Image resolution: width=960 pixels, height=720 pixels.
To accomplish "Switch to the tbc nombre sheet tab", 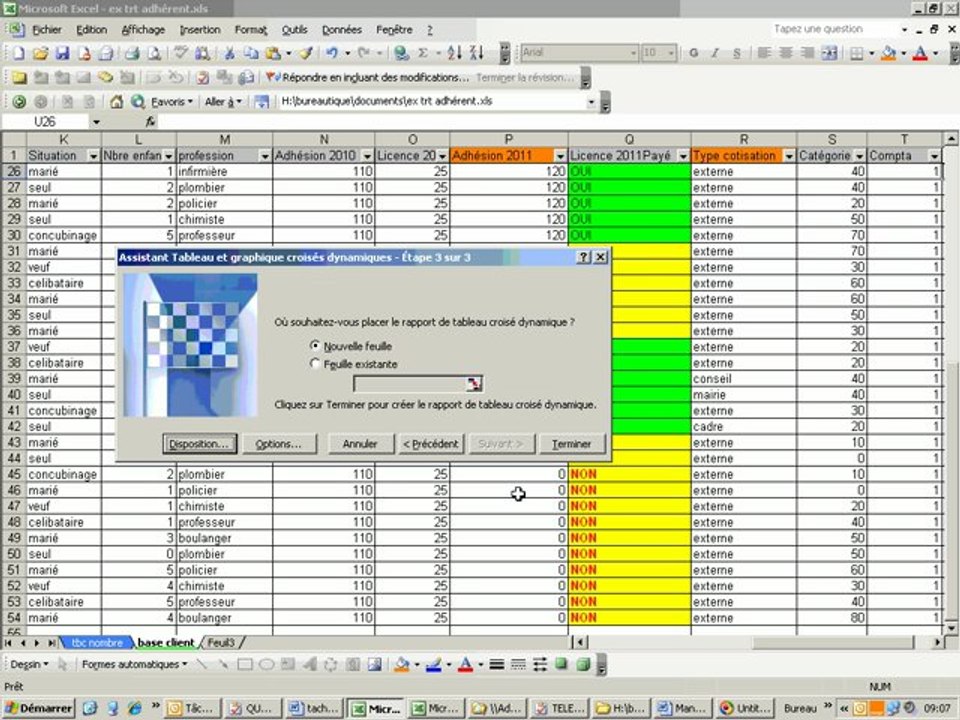I will [97, 642].
